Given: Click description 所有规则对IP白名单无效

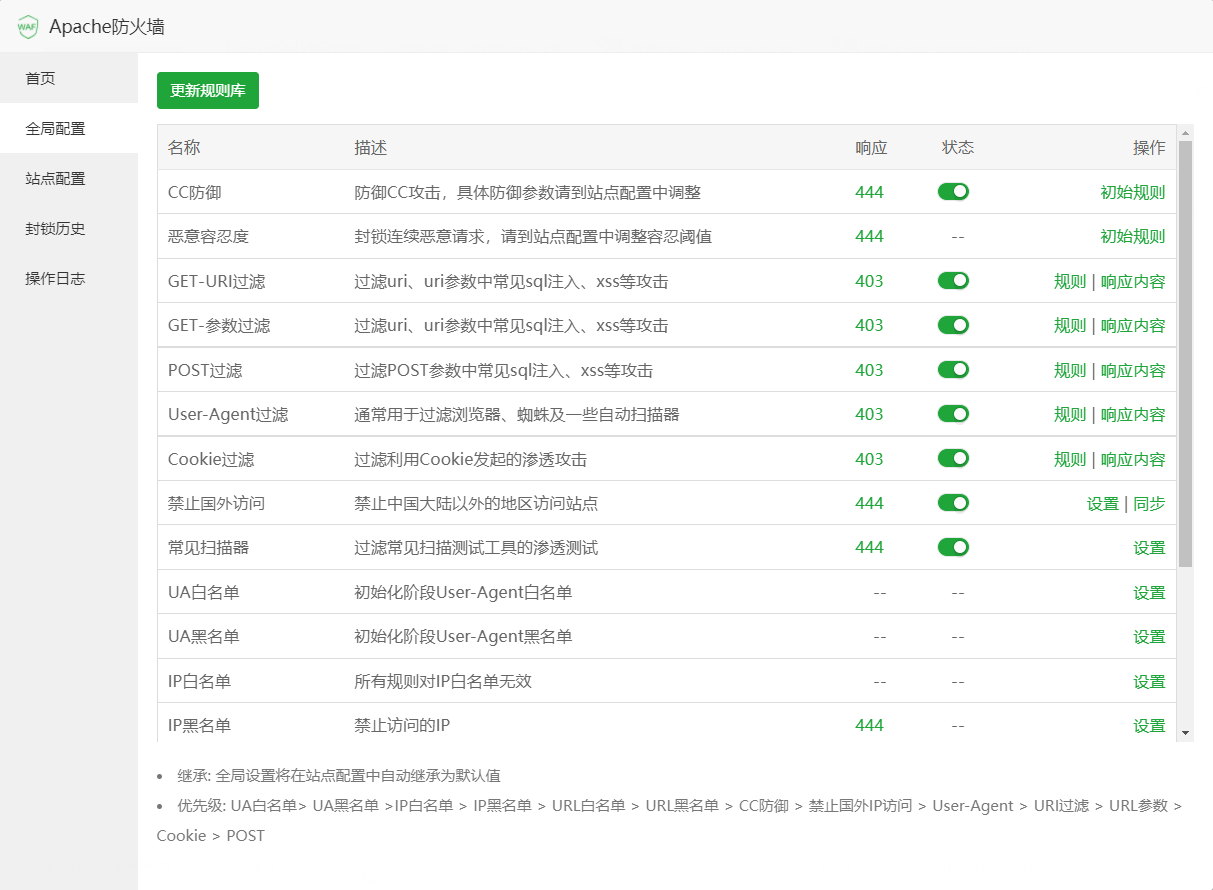Looking at the screenshot, I should pos(443,681).
